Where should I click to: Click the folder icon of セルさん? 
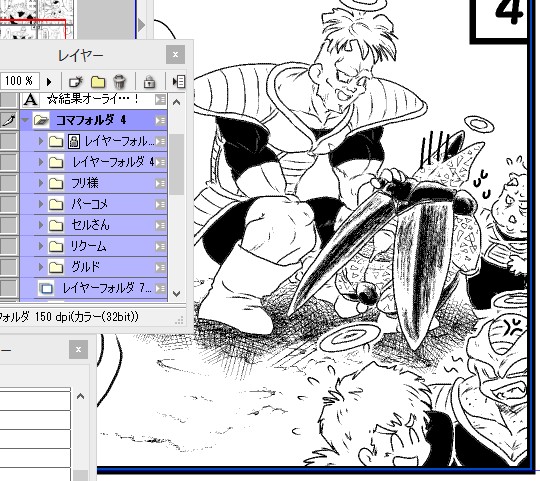click(x=56, y=226)
